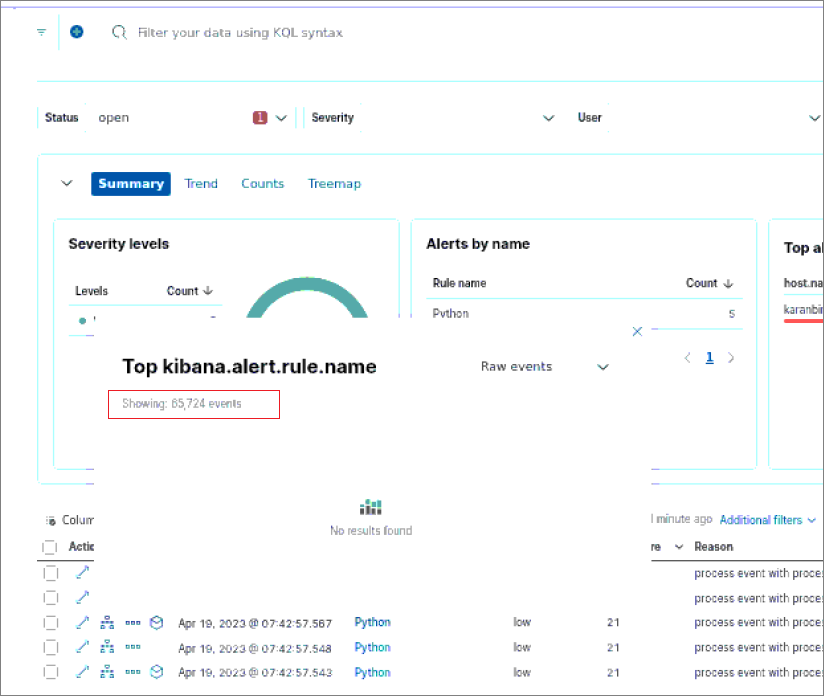Click the add filter plus icon

click(x=76, y=31)
